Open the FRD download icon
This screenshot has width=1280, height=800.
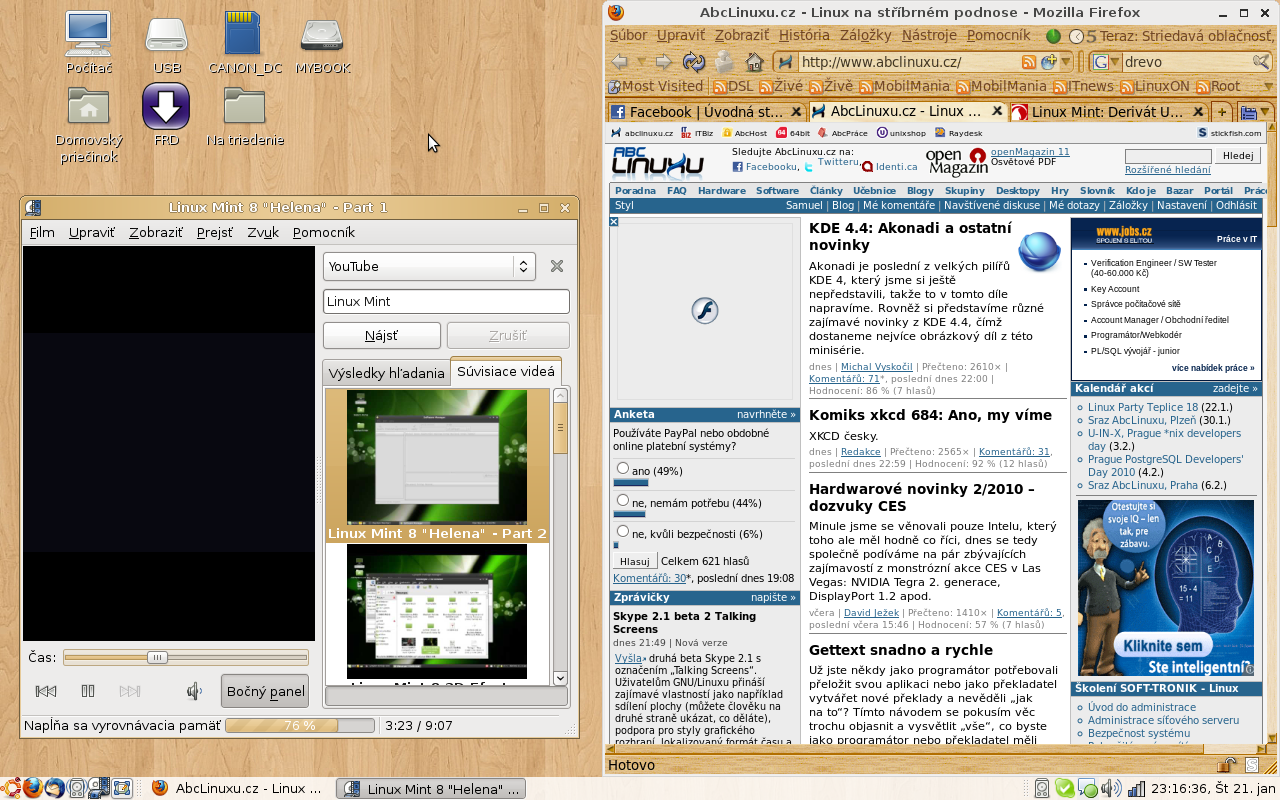coord(166,116)
